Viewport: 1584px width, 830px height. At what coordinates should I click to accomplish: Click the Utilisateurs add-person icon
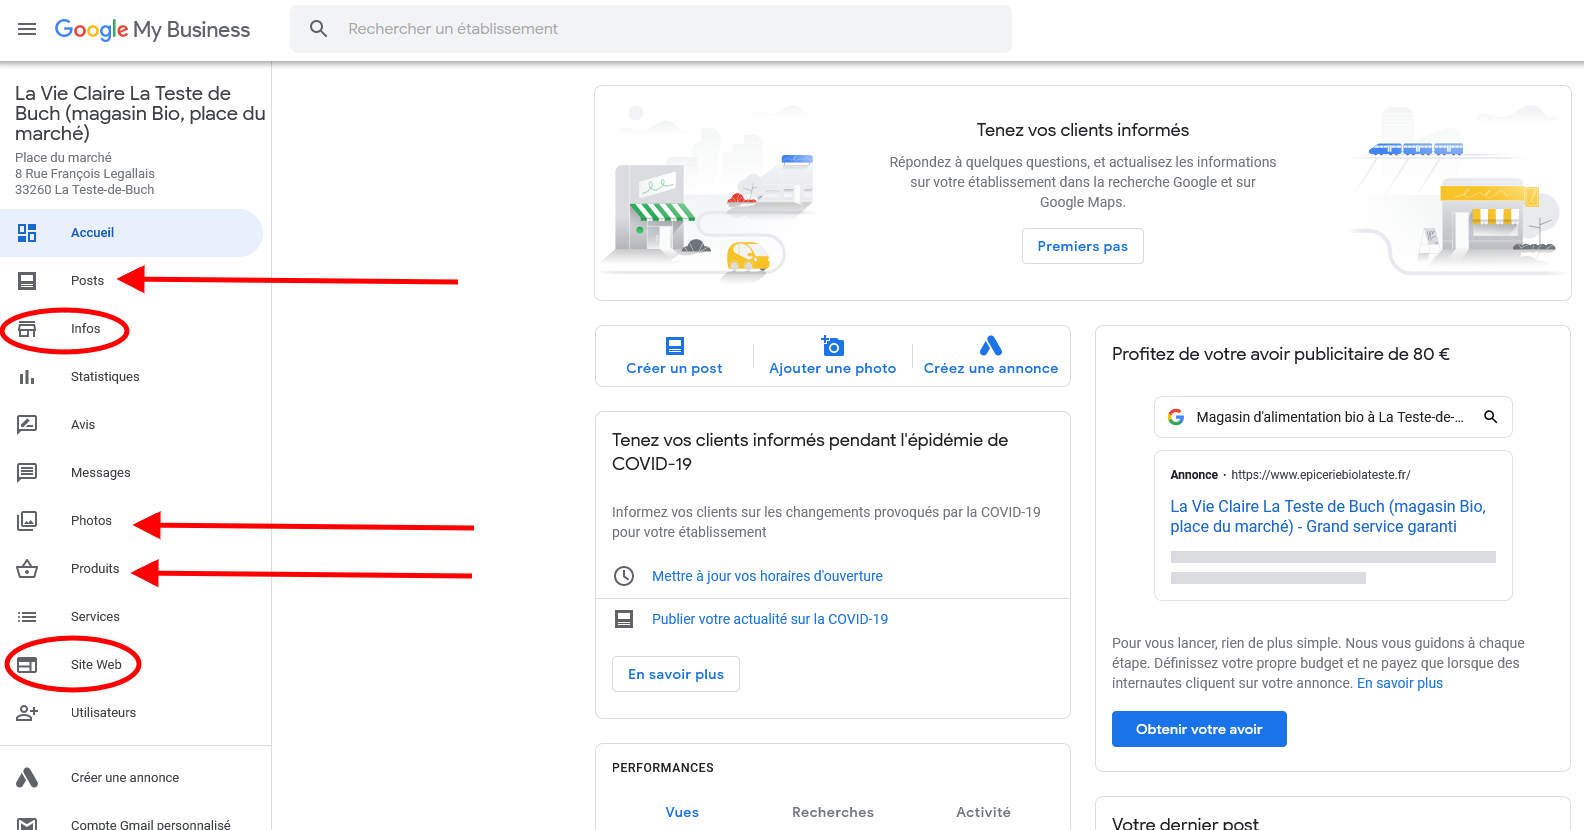(27, 713)
